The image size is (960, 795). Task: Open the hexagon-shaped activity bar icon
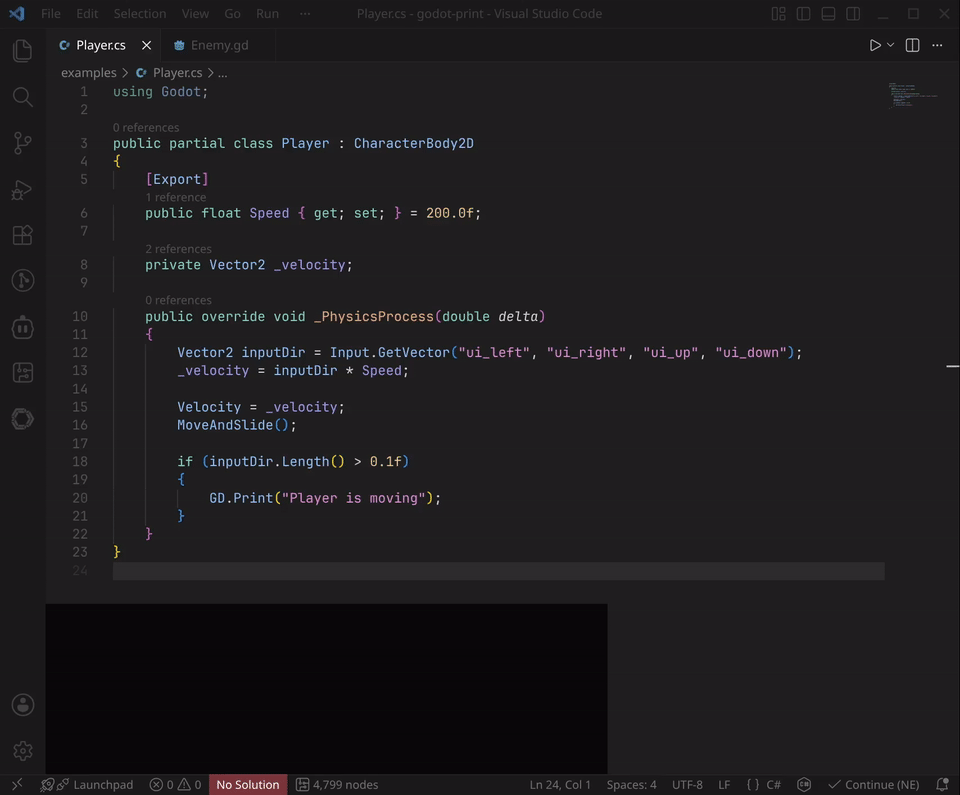[x=23, y=419]
